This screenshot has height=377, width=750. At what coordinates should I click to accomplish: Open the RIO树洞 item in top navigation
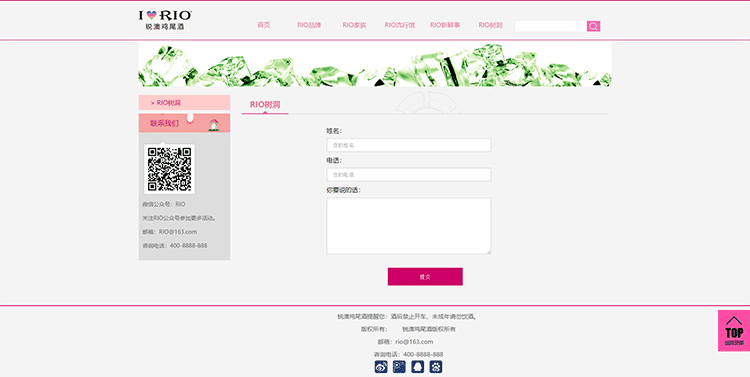click(491, 25)
